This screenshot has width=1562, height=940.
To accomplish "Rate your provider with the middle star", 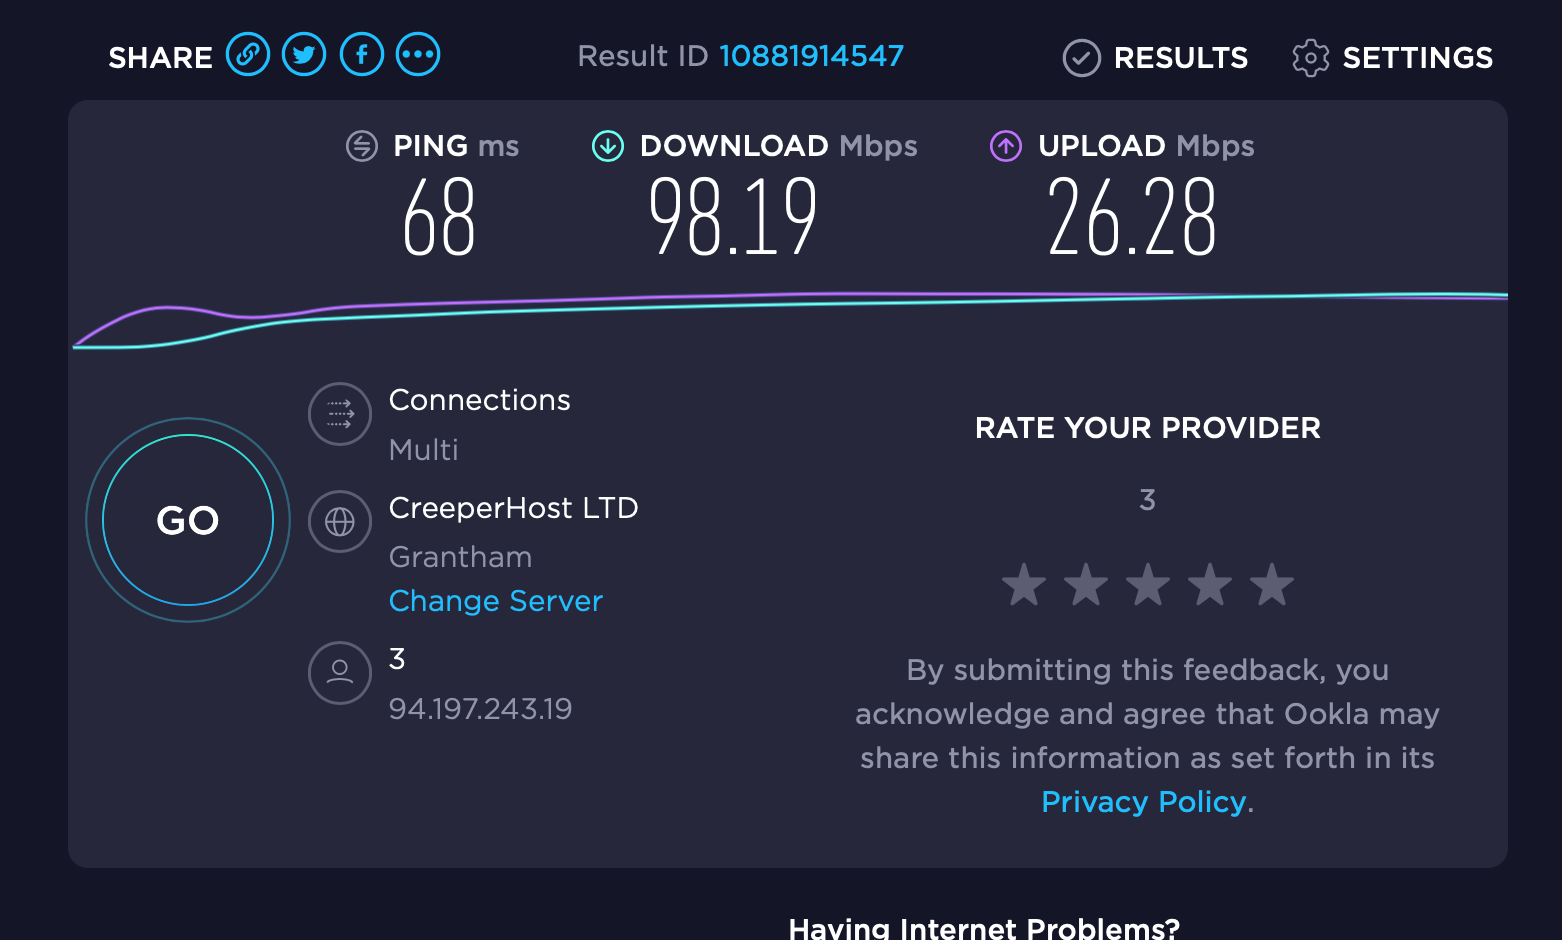I will point(1148,584).
